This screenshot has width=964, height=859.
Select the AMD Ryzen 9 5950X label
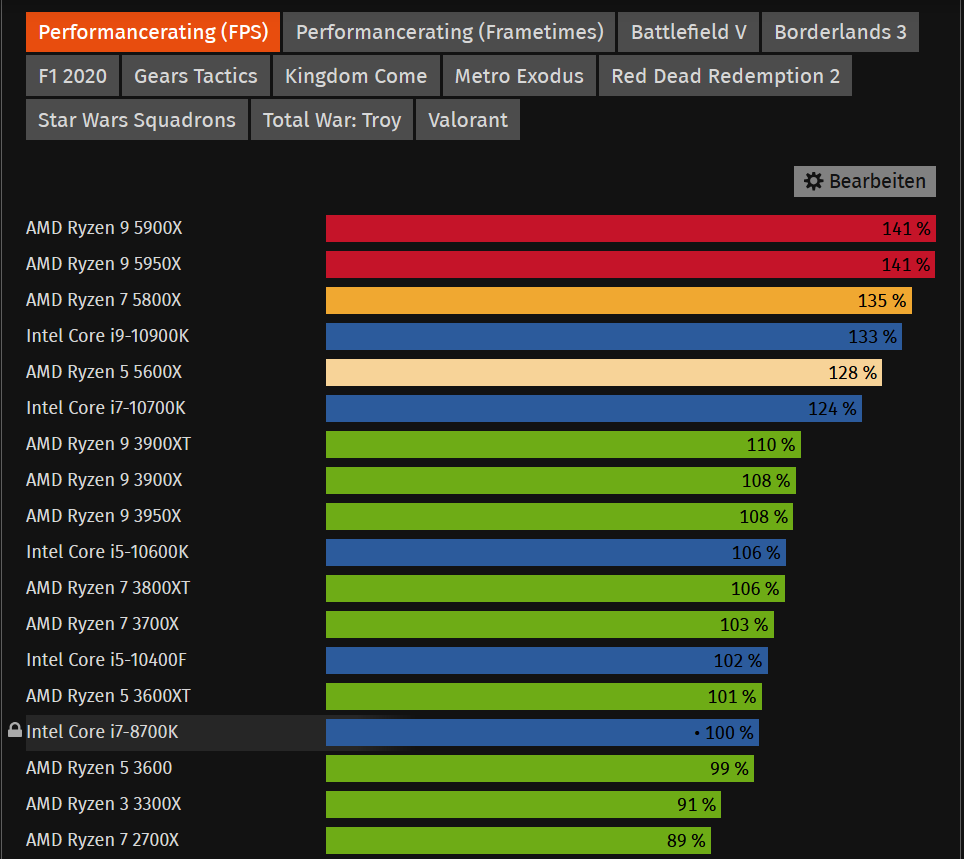(x=103, y=264)
